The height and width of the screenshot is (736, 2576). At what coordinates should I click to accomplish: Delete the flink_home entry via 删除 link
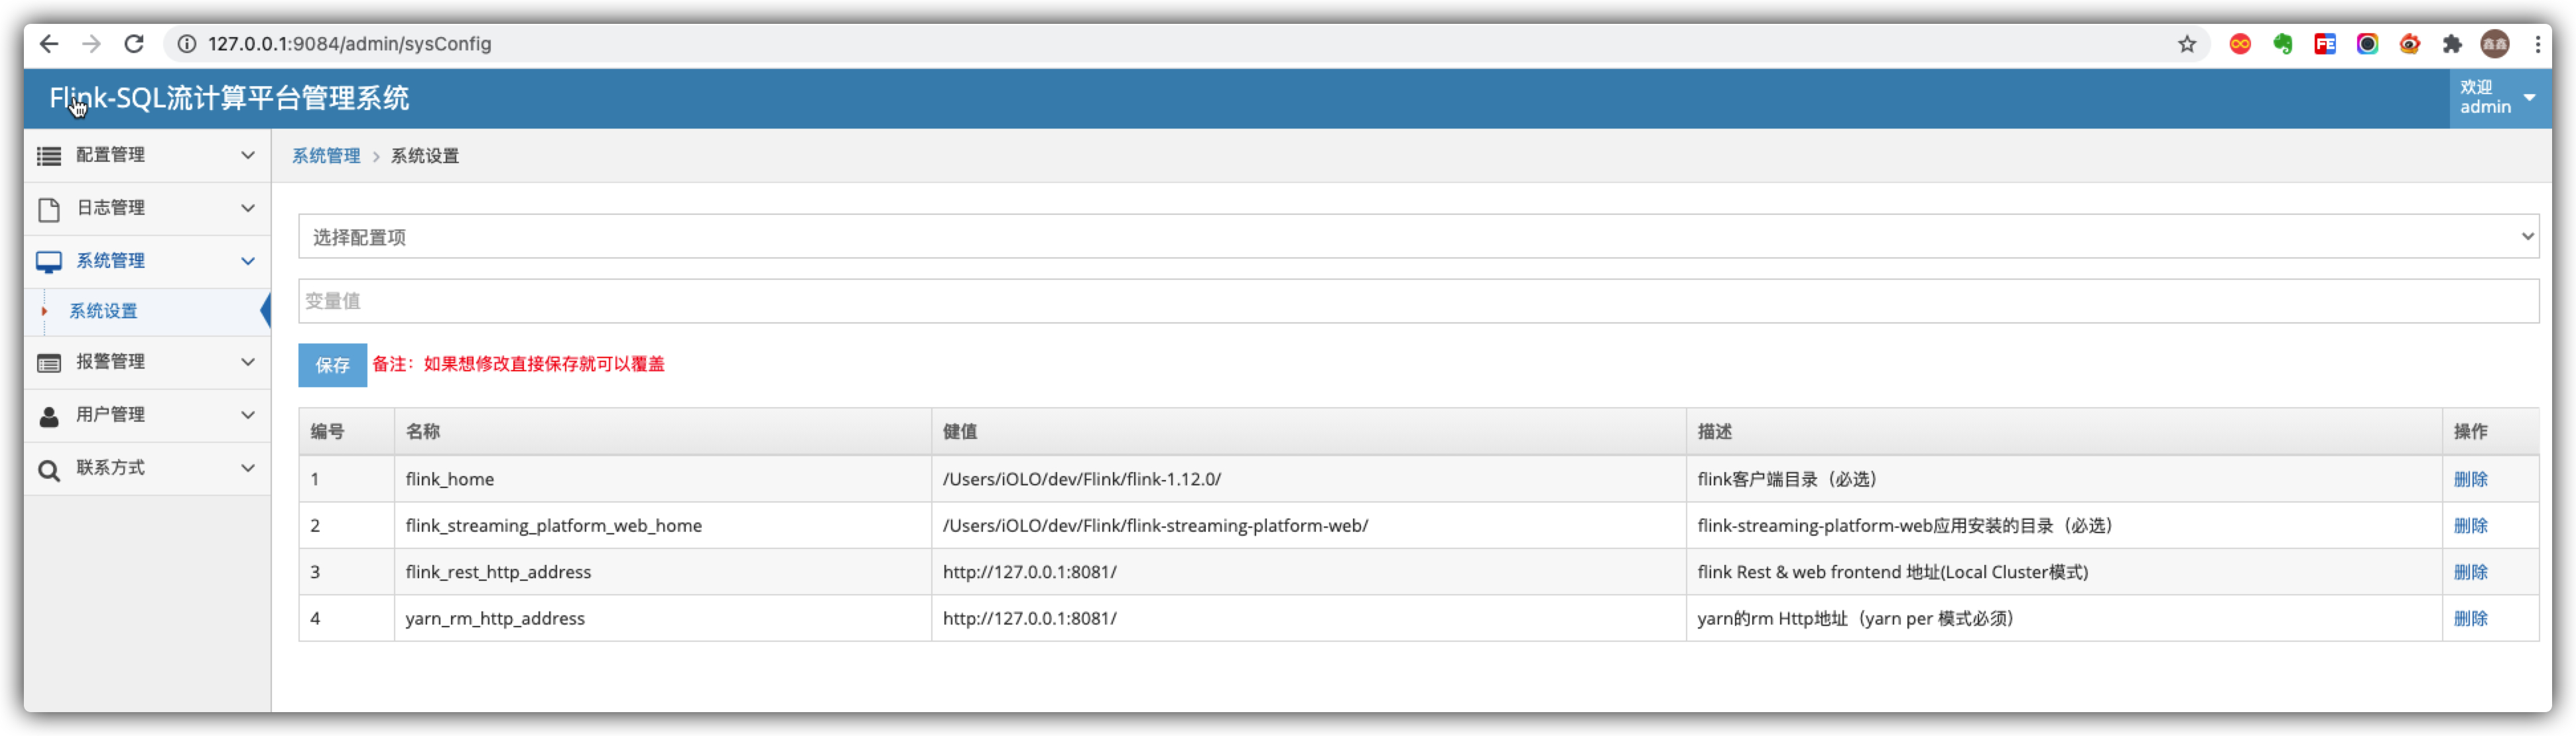pos(2471,479)
